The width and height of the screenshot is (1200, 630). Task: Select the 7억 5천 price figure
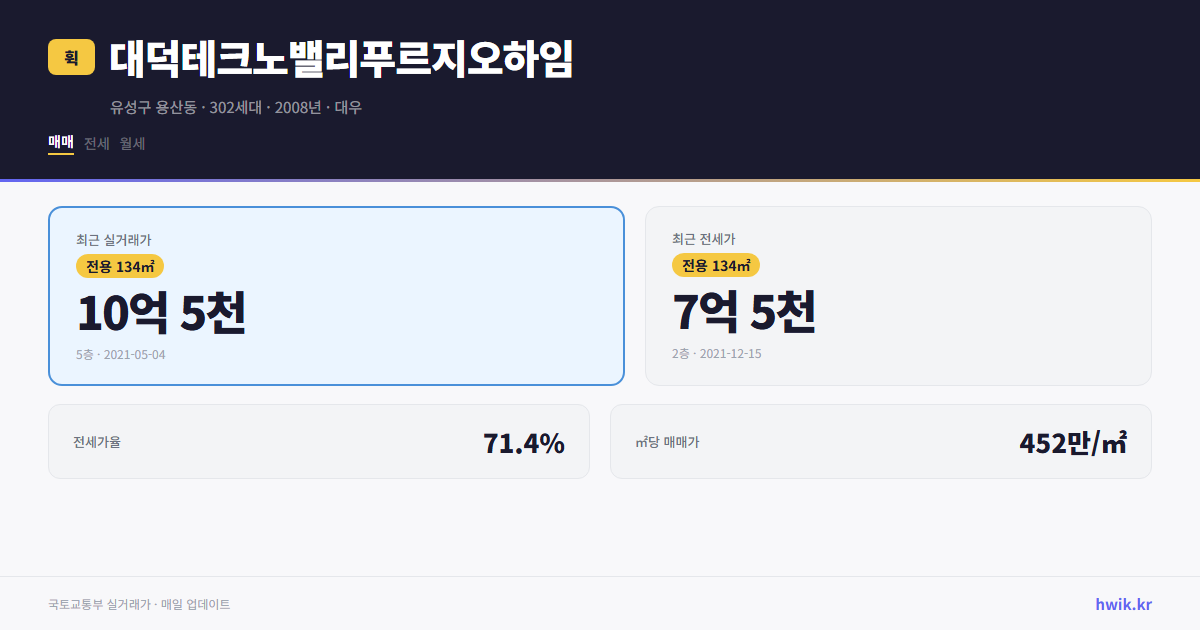tap(744, 311)
